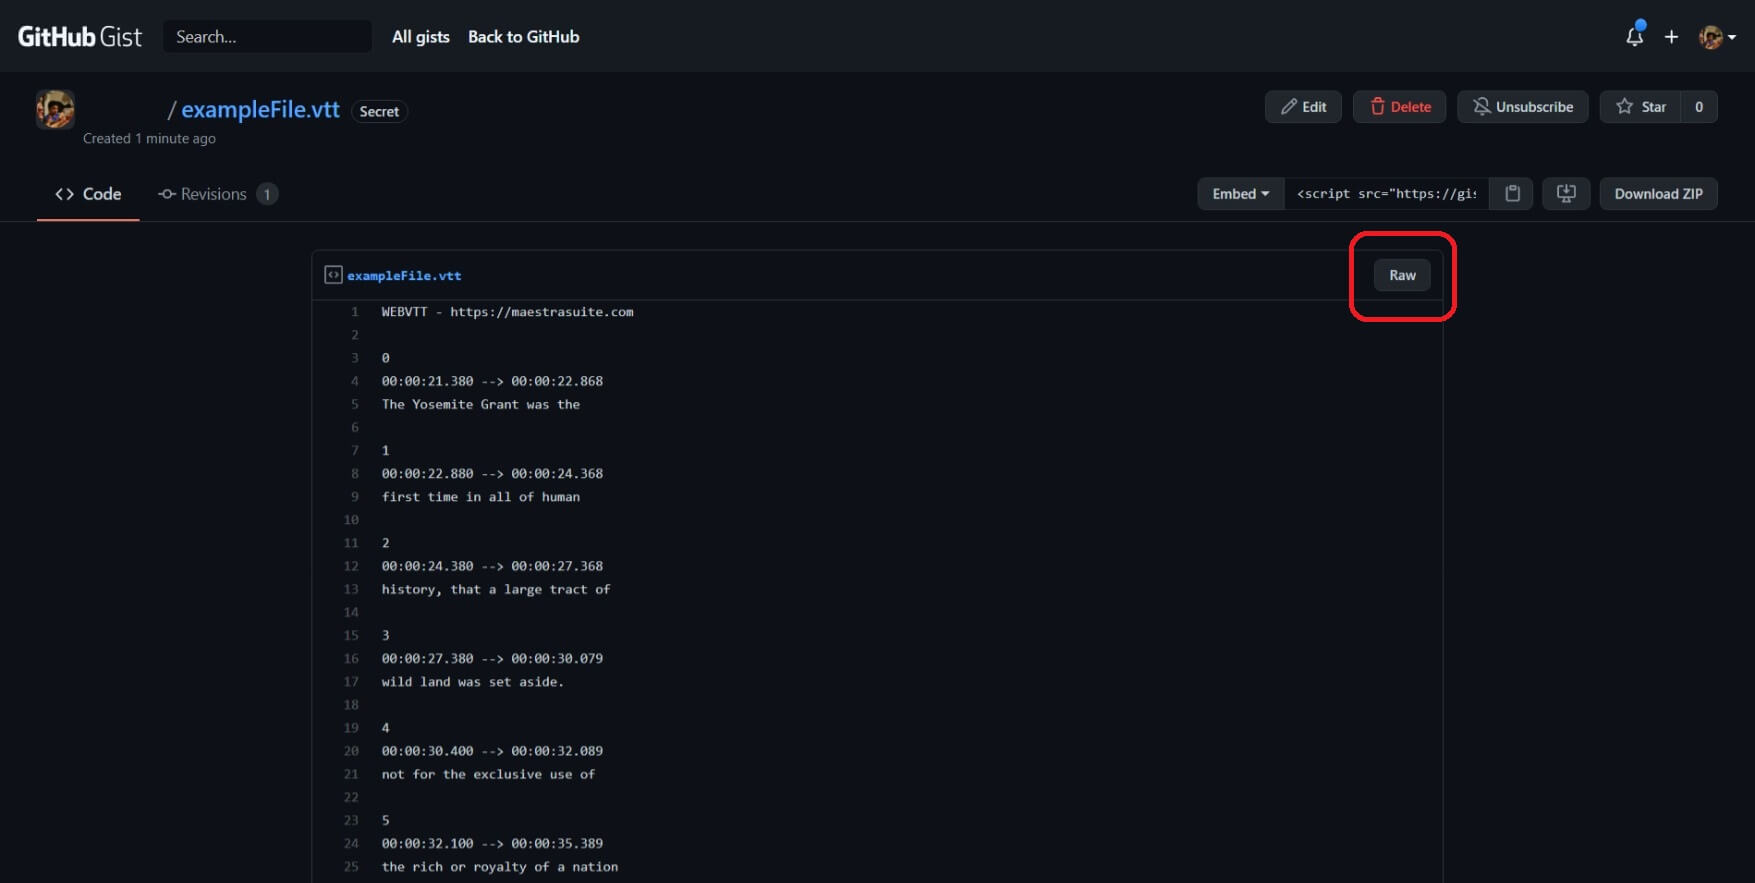Unsubscribe from this gist

[1522, 107]
